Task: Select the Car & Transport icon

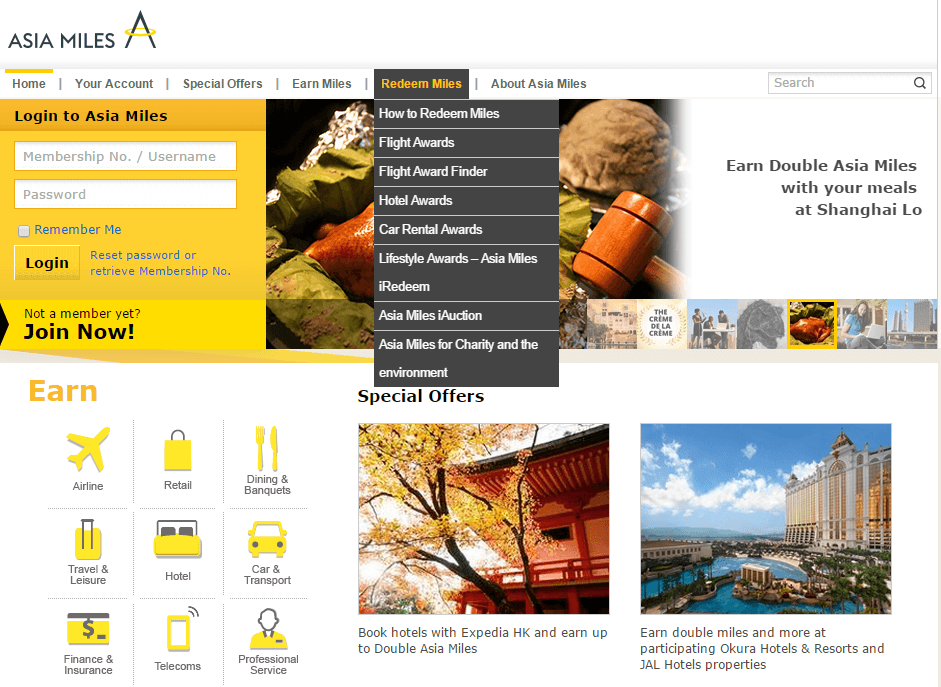Action: [267, 539]
